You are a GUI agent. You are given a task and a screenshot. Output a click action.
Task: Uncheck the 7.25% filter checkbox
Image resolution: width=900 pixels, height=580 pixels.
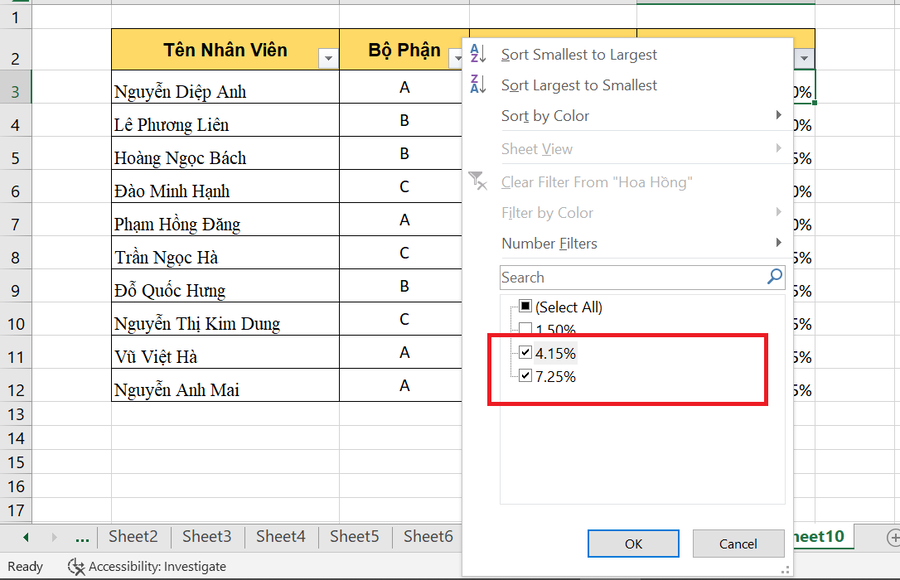pyautogui.click(x=525, y=376)
